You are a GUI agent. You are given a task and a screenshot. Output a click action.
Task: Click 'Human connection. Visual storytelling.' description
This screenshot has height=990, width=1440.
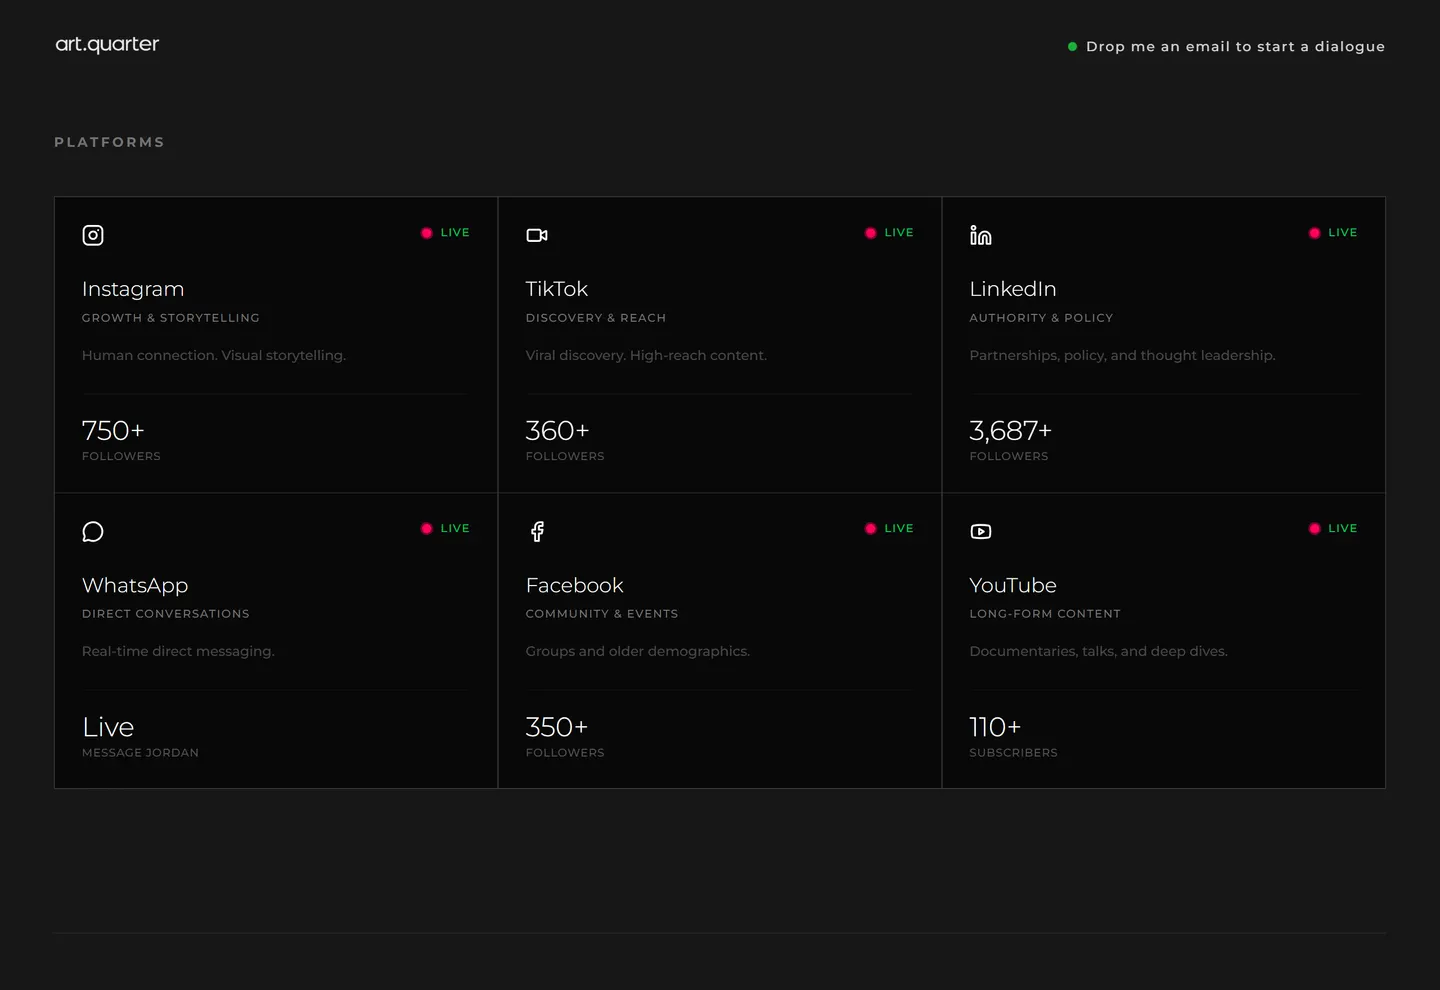coord(214,356)
